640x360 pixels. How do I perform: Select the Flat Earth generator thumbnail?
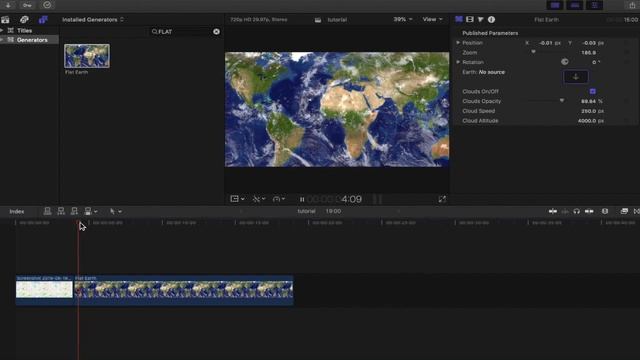(x=87, y=56)
